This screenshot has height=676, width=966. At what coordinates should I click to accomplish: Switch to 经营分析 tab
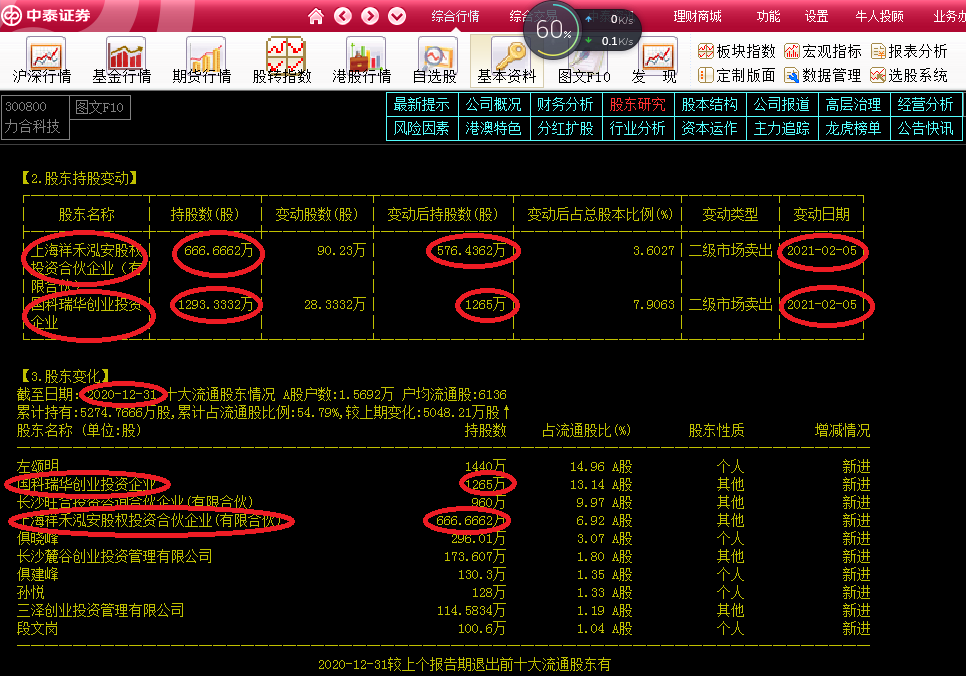click(x=927, y=104)
